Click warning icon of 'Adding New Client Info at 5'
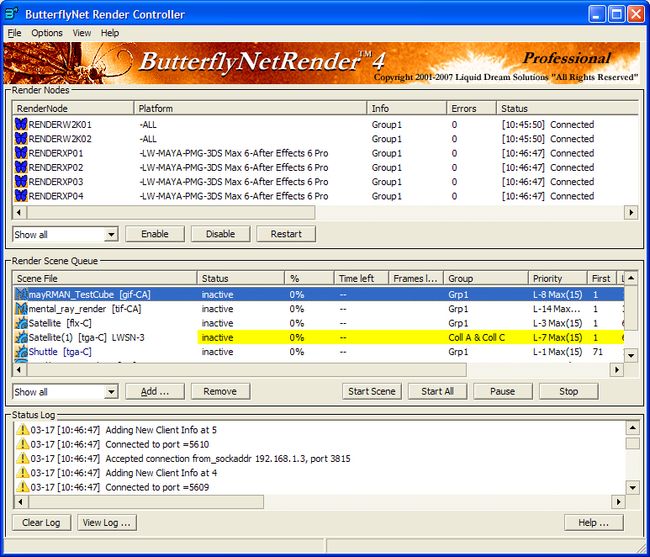The height and width of the screenshot is (557, 650). pos(23,430)
